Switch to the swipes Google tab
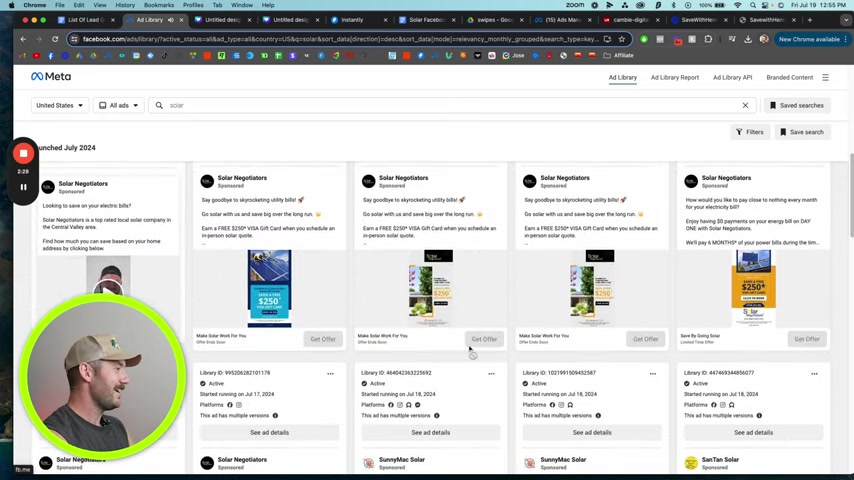This screenshot has height=480, width=854. pos(493,20)
